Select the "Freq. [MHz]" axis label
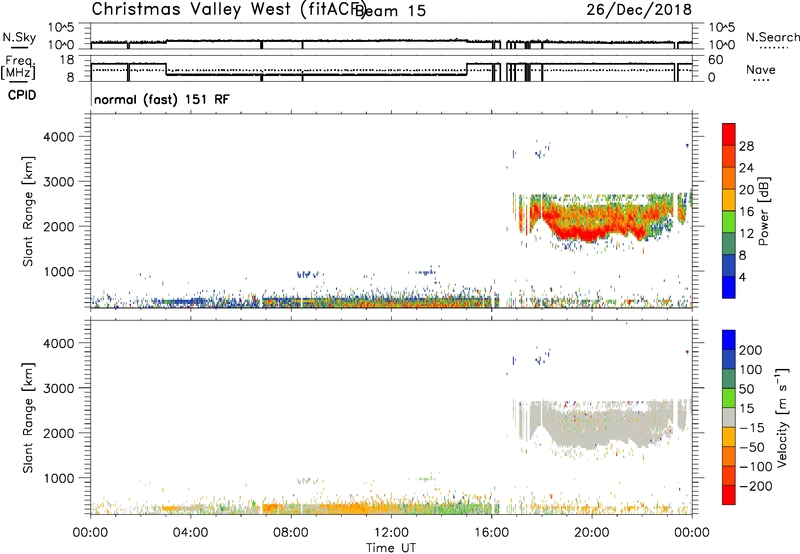 [18, 68]
